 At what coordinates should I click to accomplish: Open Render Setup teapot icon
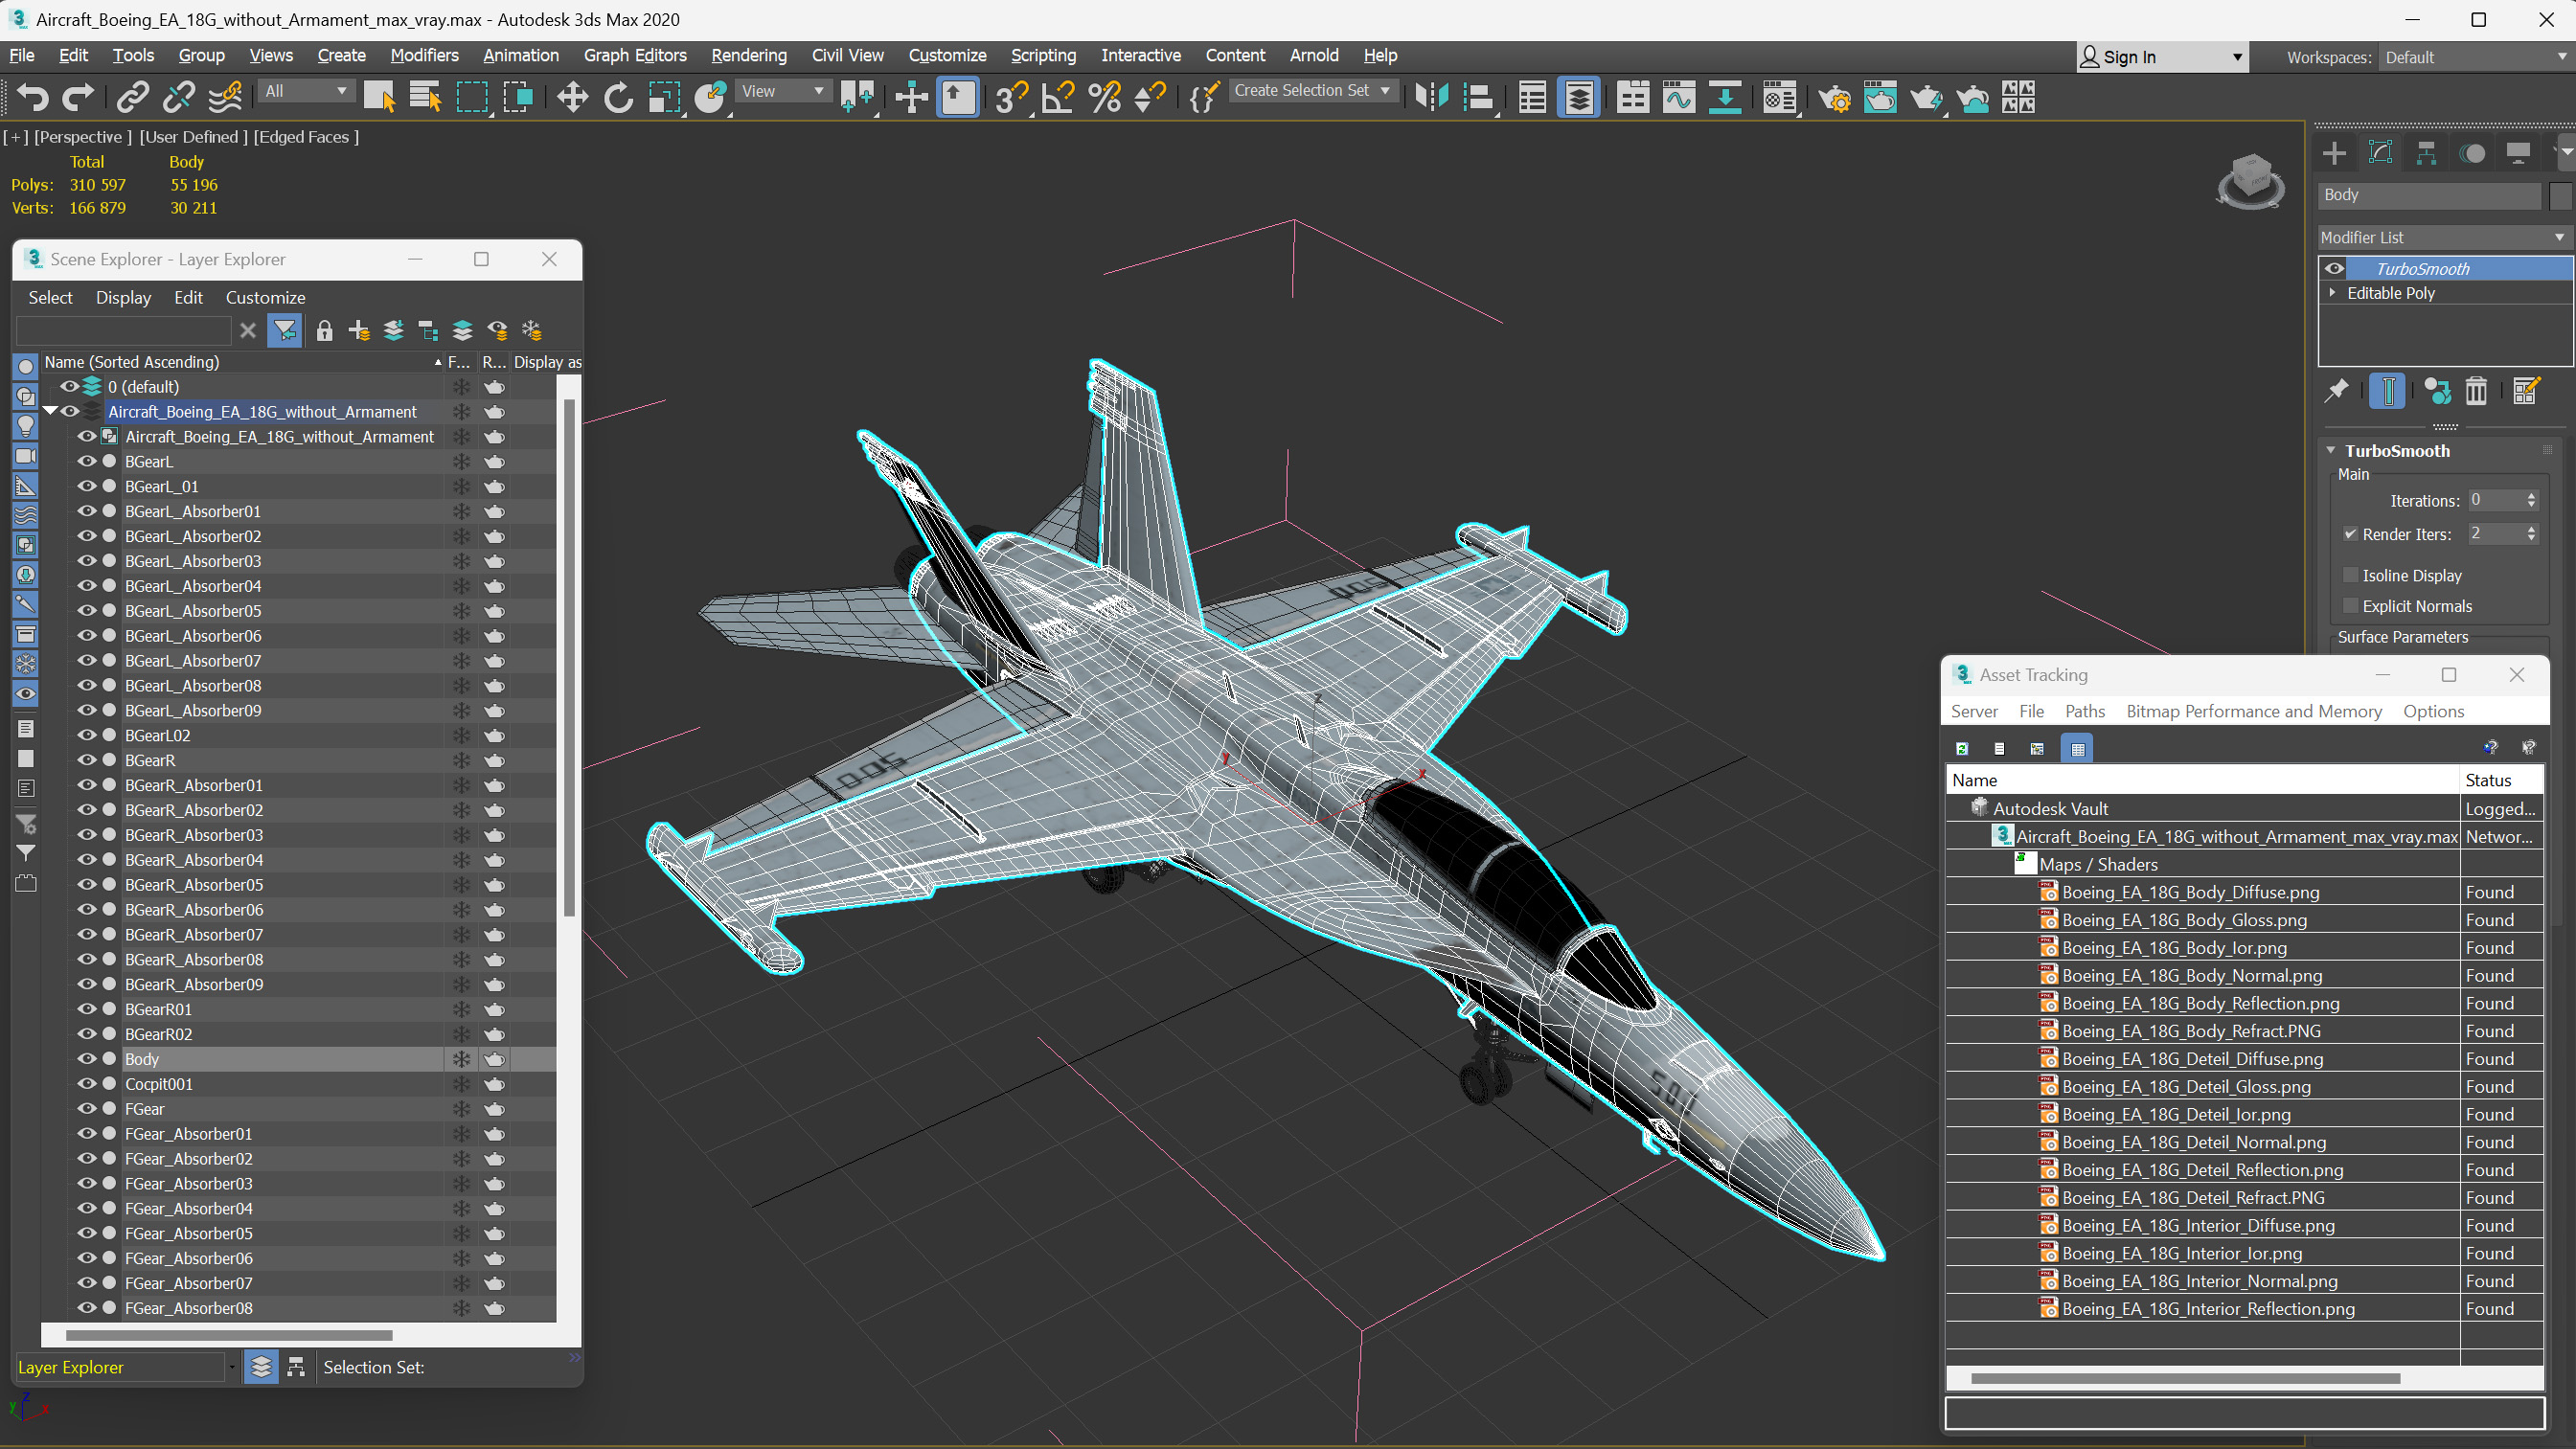coord(1833,97)
